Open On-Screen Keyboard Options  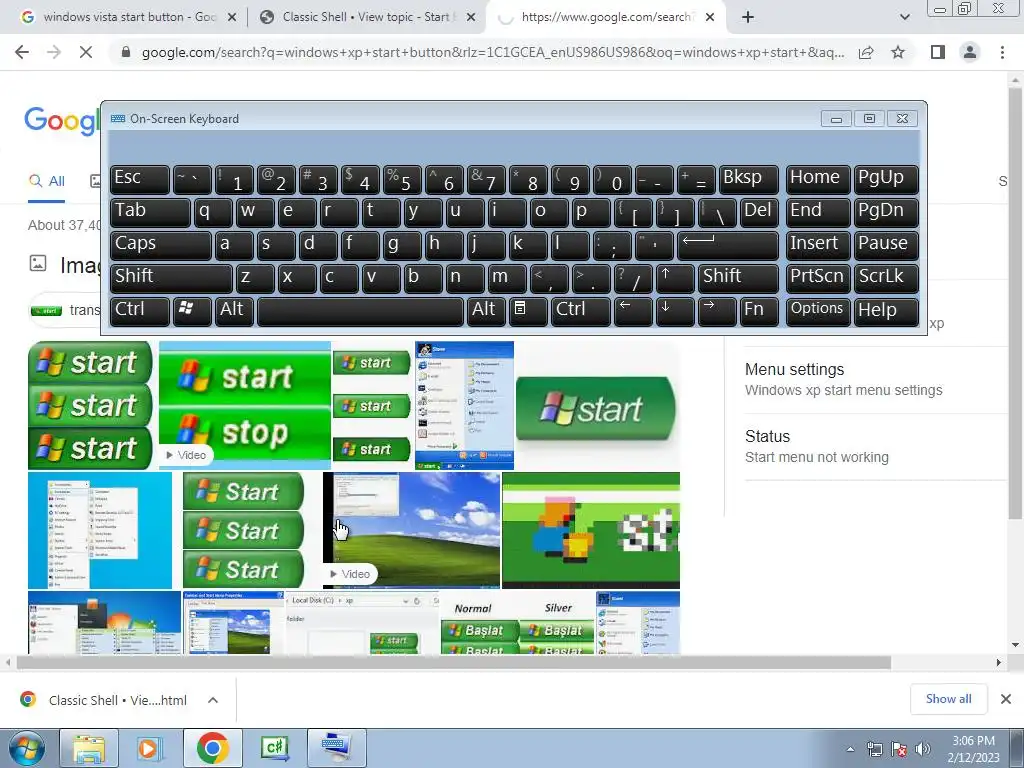coord(818,310)
